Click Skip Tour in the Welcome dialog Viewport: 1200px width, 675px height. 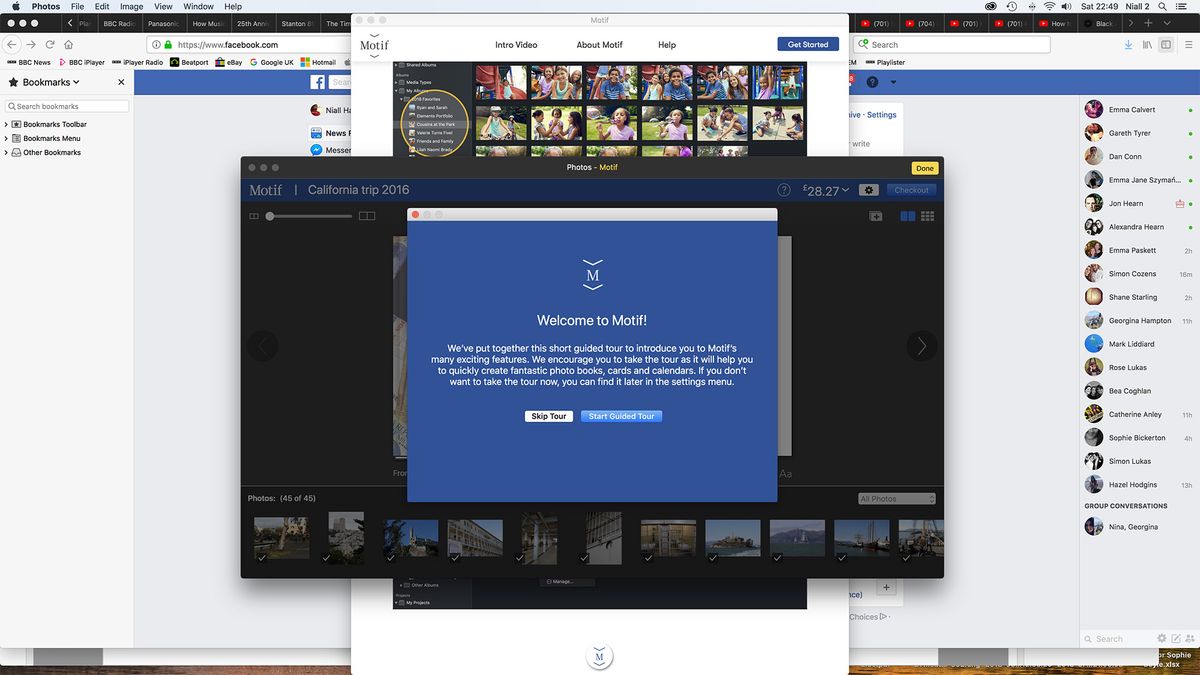(x=548, y=416)
